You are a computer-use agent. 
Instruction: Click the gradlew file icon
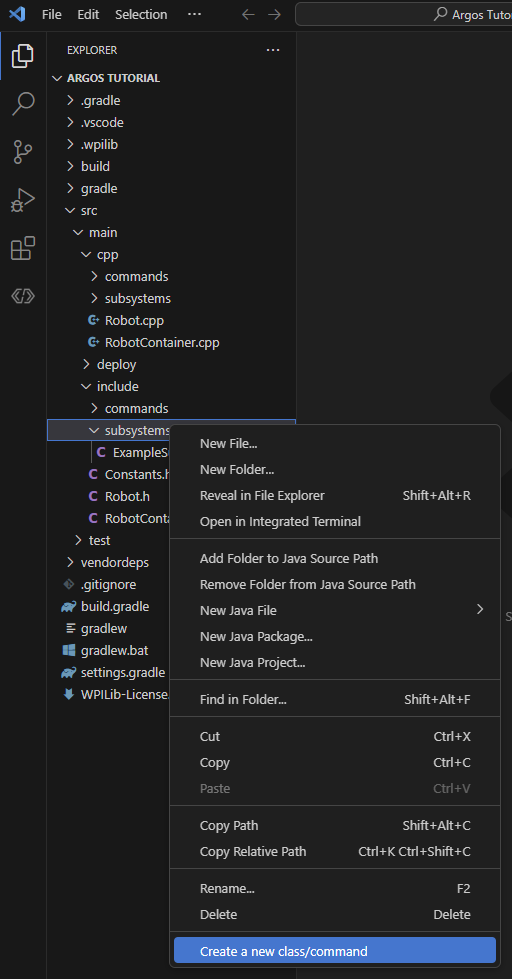[70, 629]
